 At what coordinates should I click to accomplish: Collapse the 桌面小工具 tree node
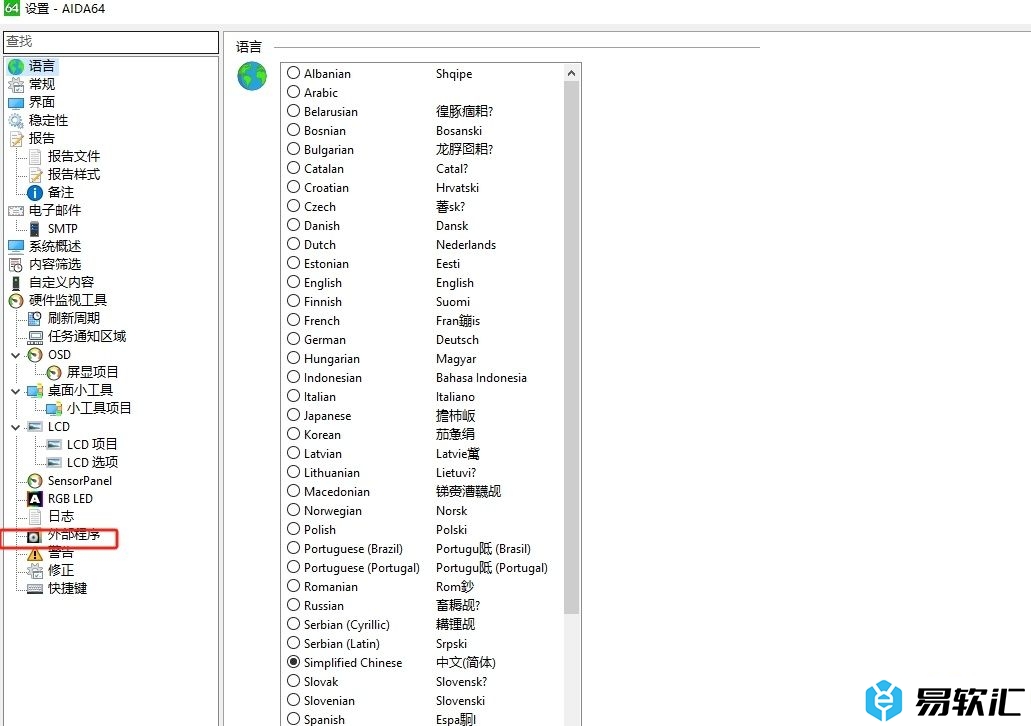point(16,391)
